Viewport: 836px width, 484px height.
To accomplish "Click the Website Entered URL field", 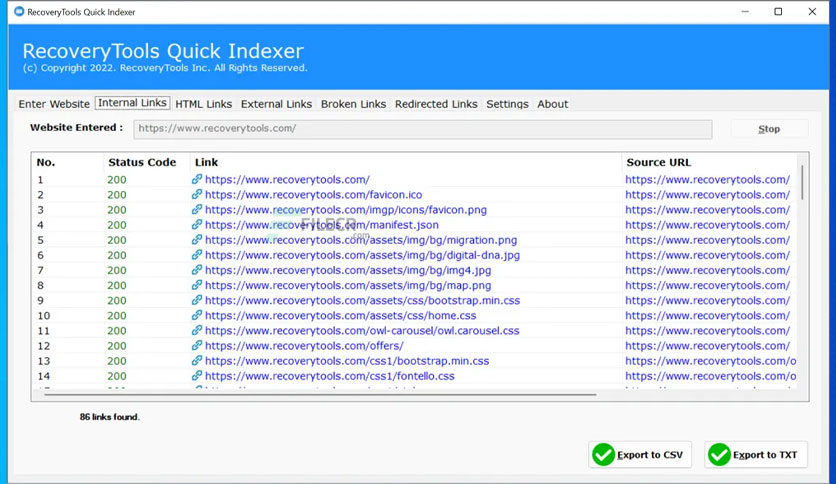I will click(423, 129).
